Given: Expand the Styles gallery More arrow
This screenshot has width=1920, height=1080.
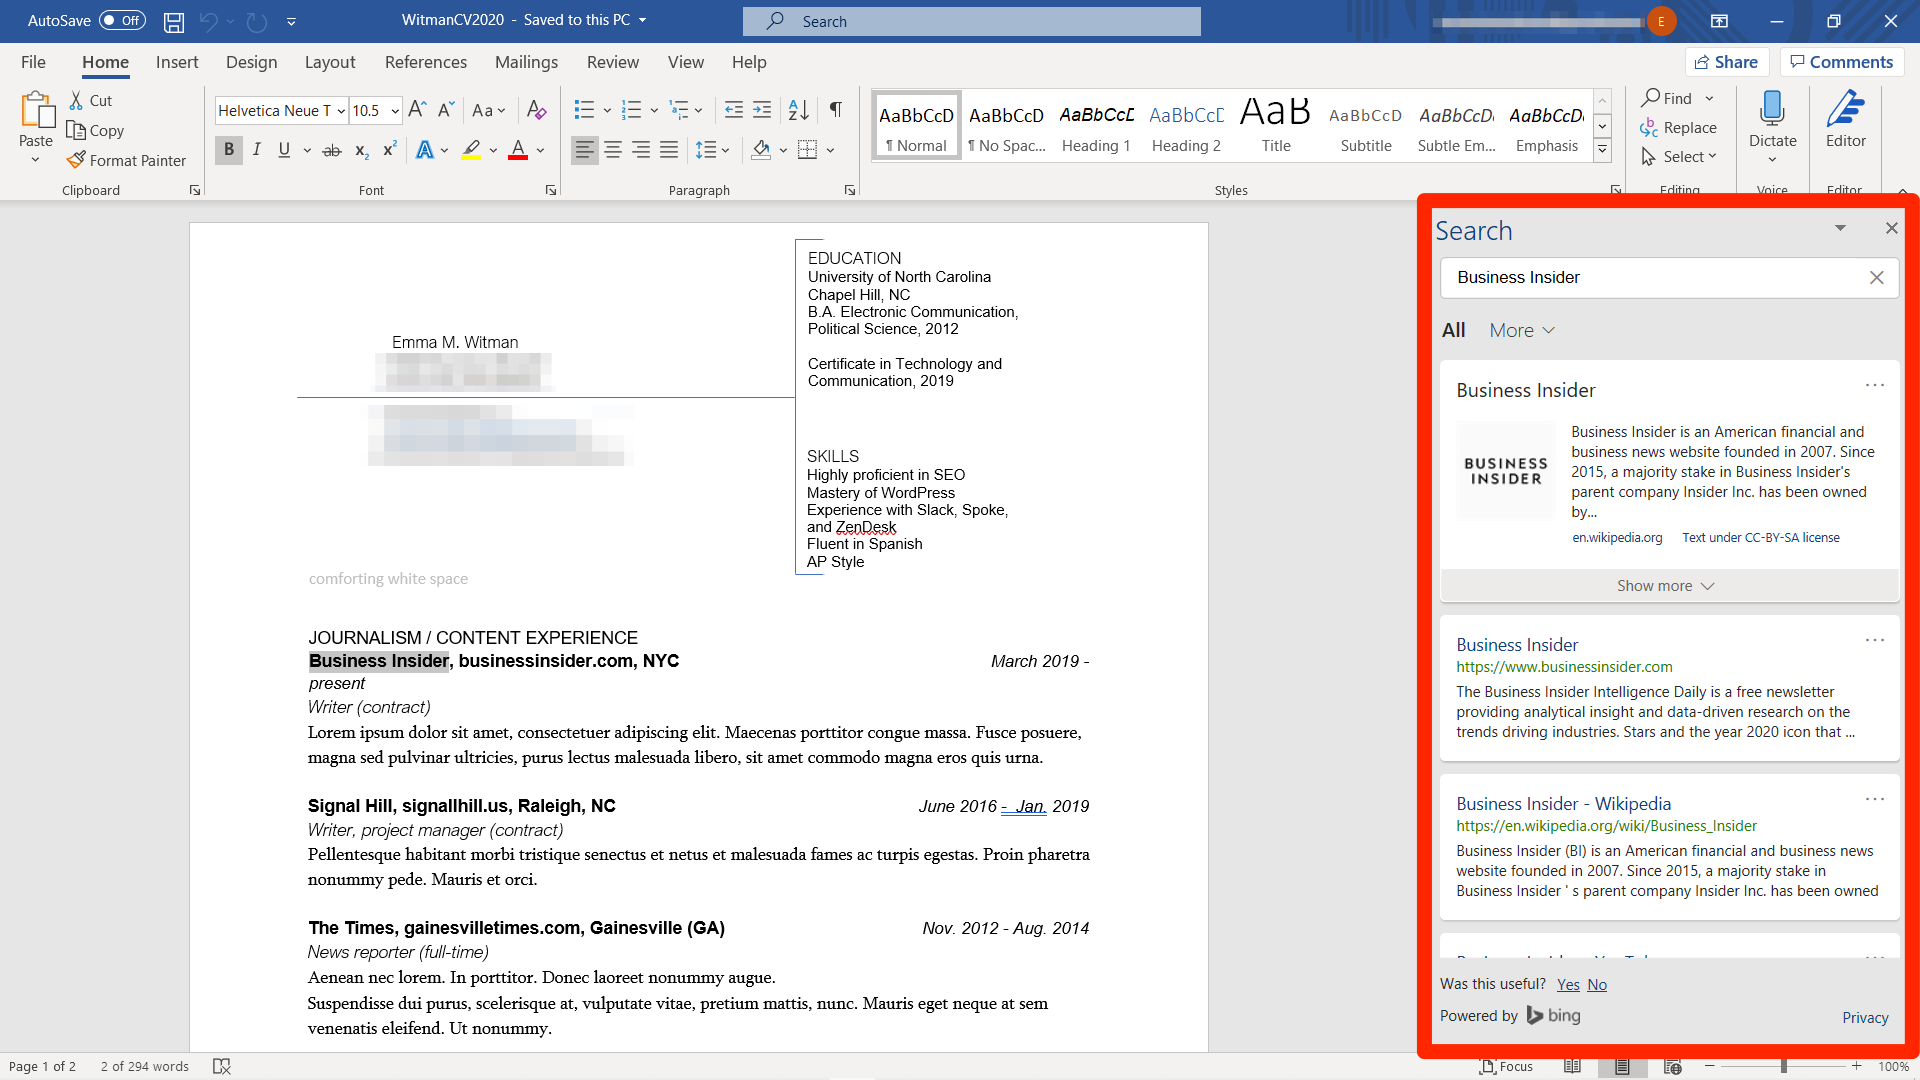Looking at the screenshot, I should point(1602,150).
